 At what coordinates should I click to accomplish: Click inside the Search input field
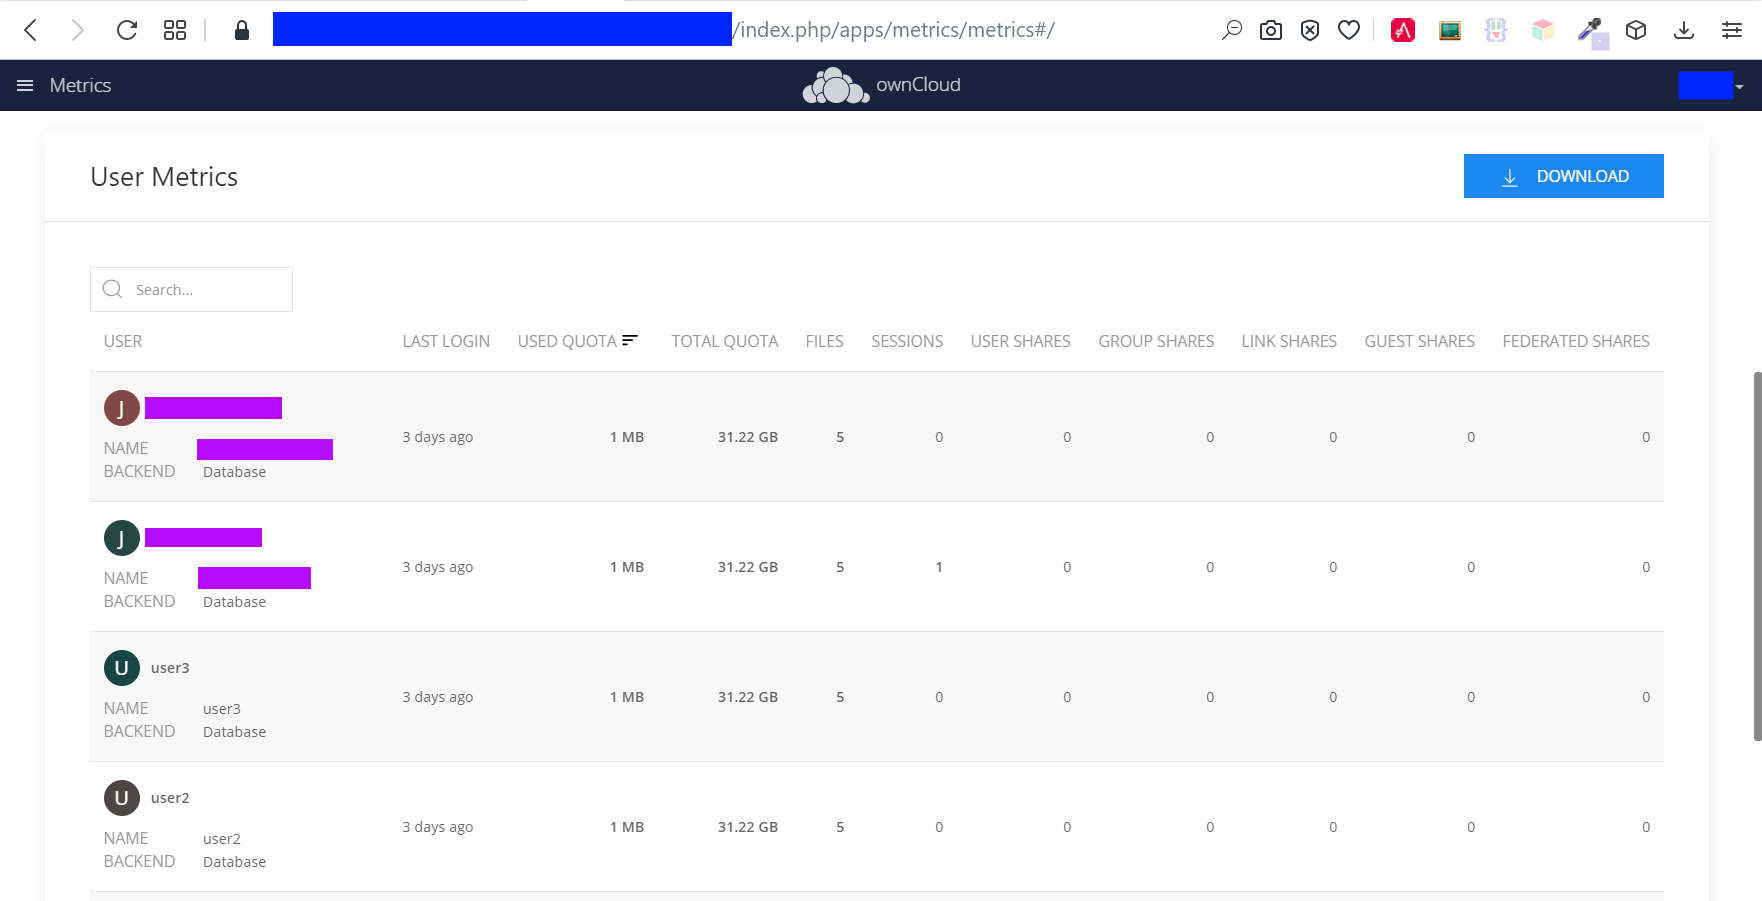pyautogui.click(x=191, y=289)
